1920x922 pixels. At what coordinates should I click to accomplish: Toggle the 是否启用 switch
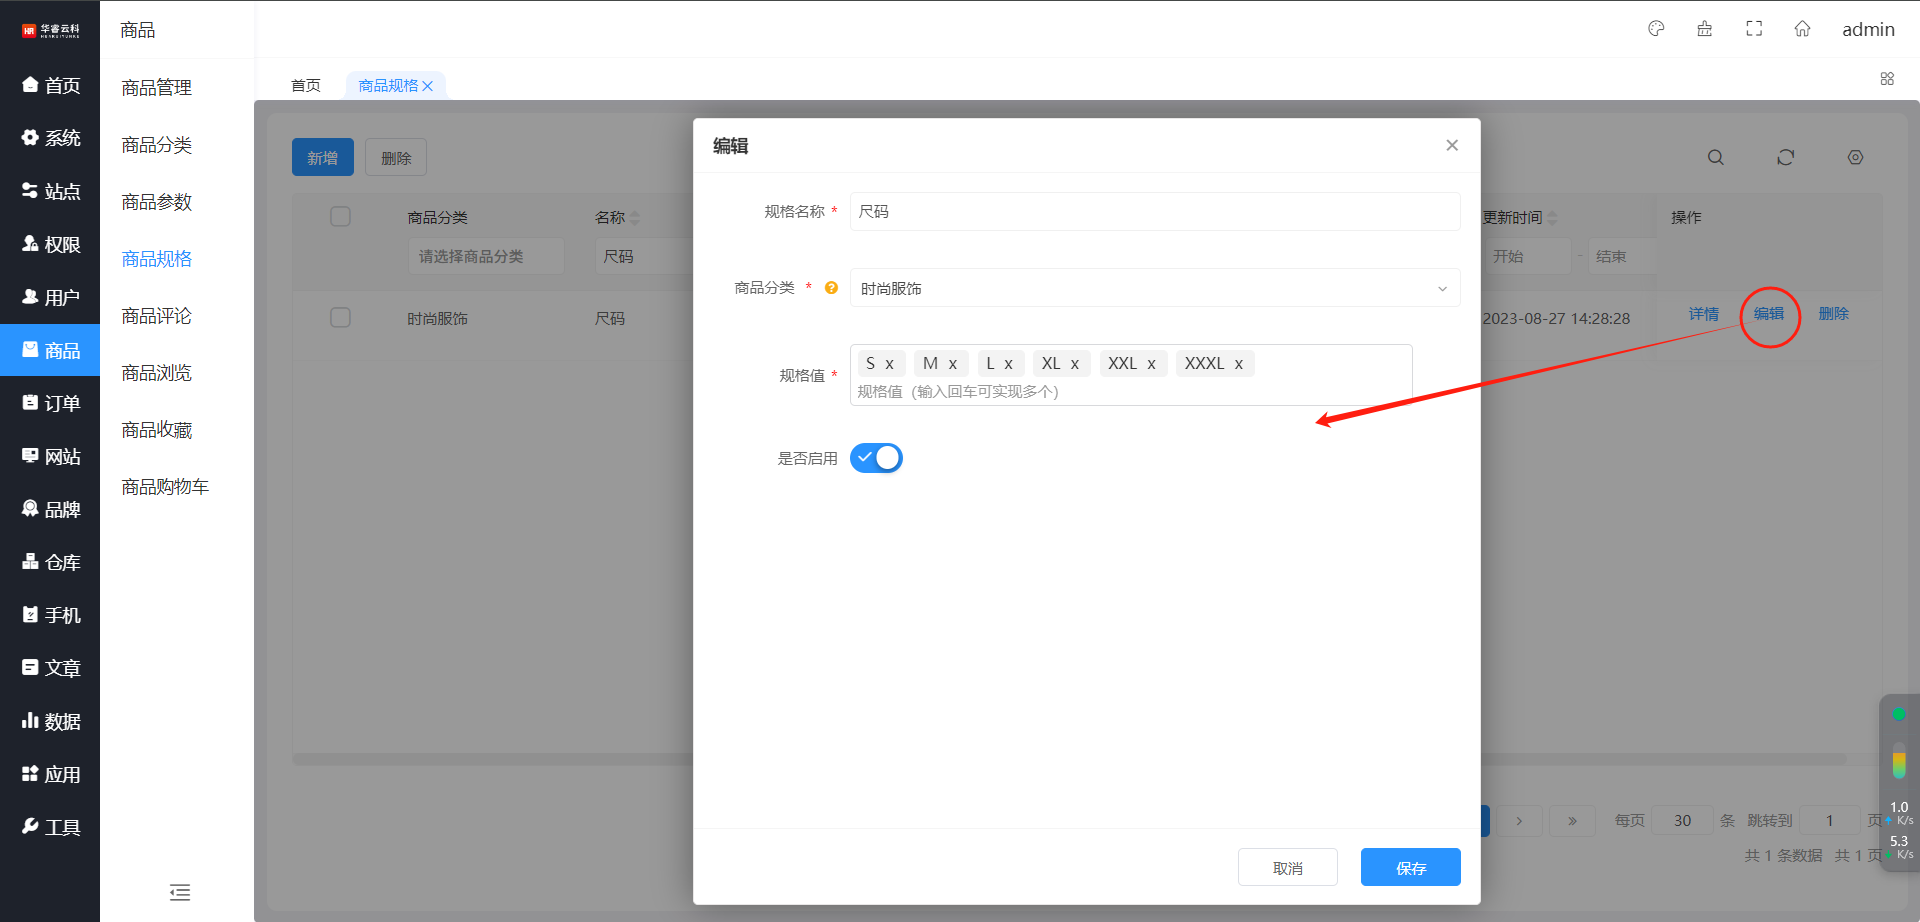pyautogui.click(x=876, y=458)
